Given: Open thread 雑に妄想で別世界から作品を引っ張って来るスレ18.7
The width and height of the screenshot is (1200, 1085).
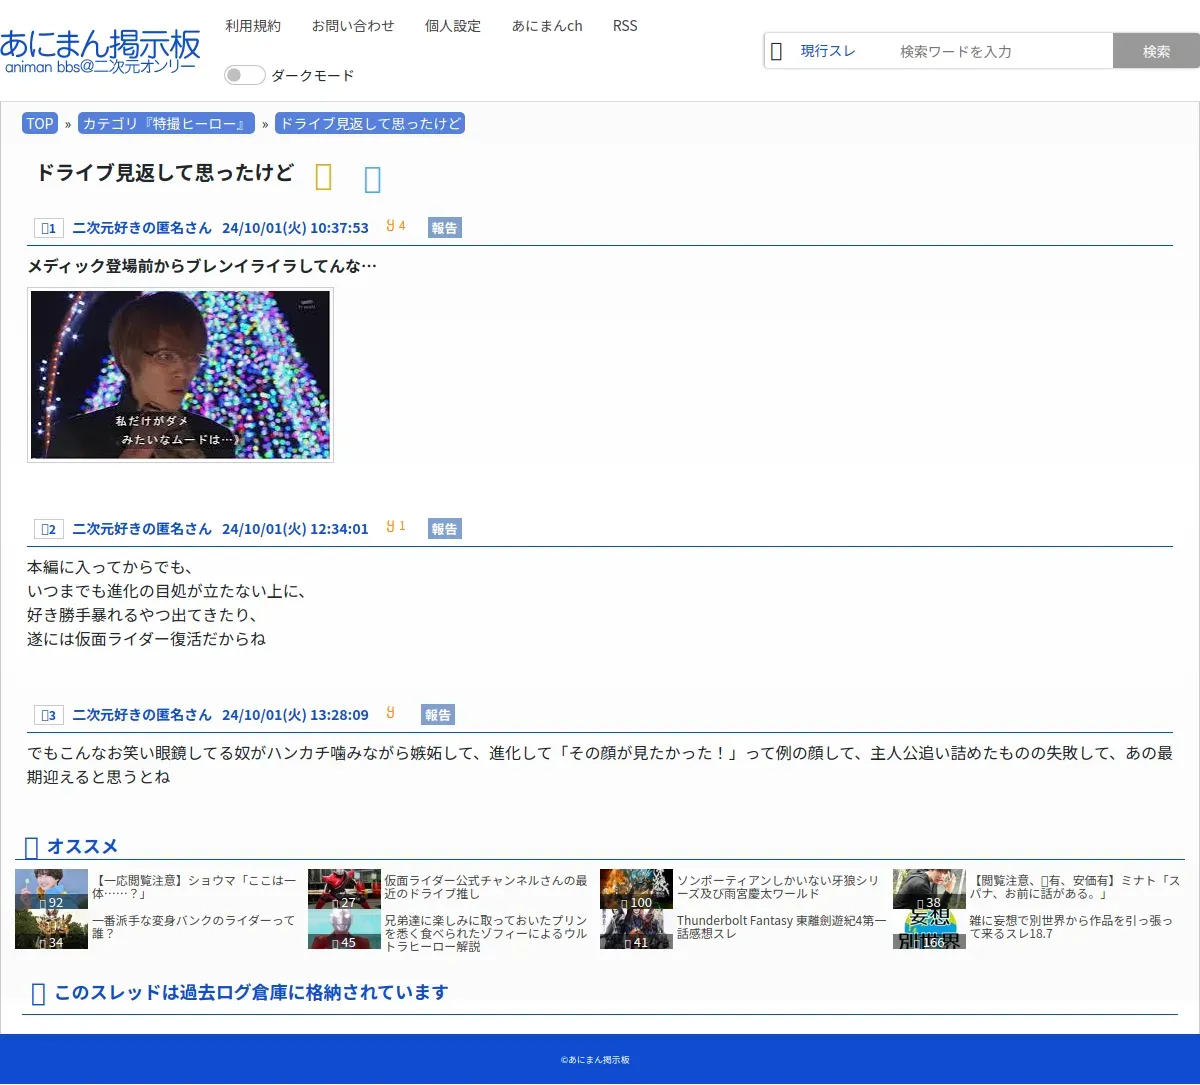Looking at the screenshot, I should point(1072,927).
